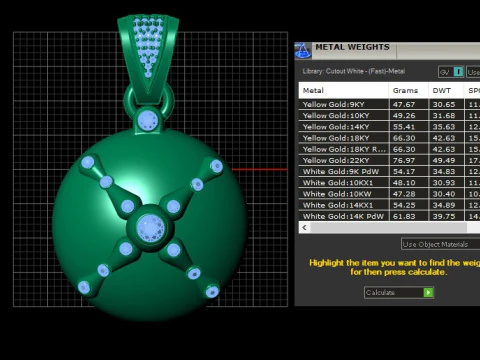The height and width of the screenshot is (360, 480).
Task: Select the Yellow Gold:22KY row
Action: tap(389, 160)
